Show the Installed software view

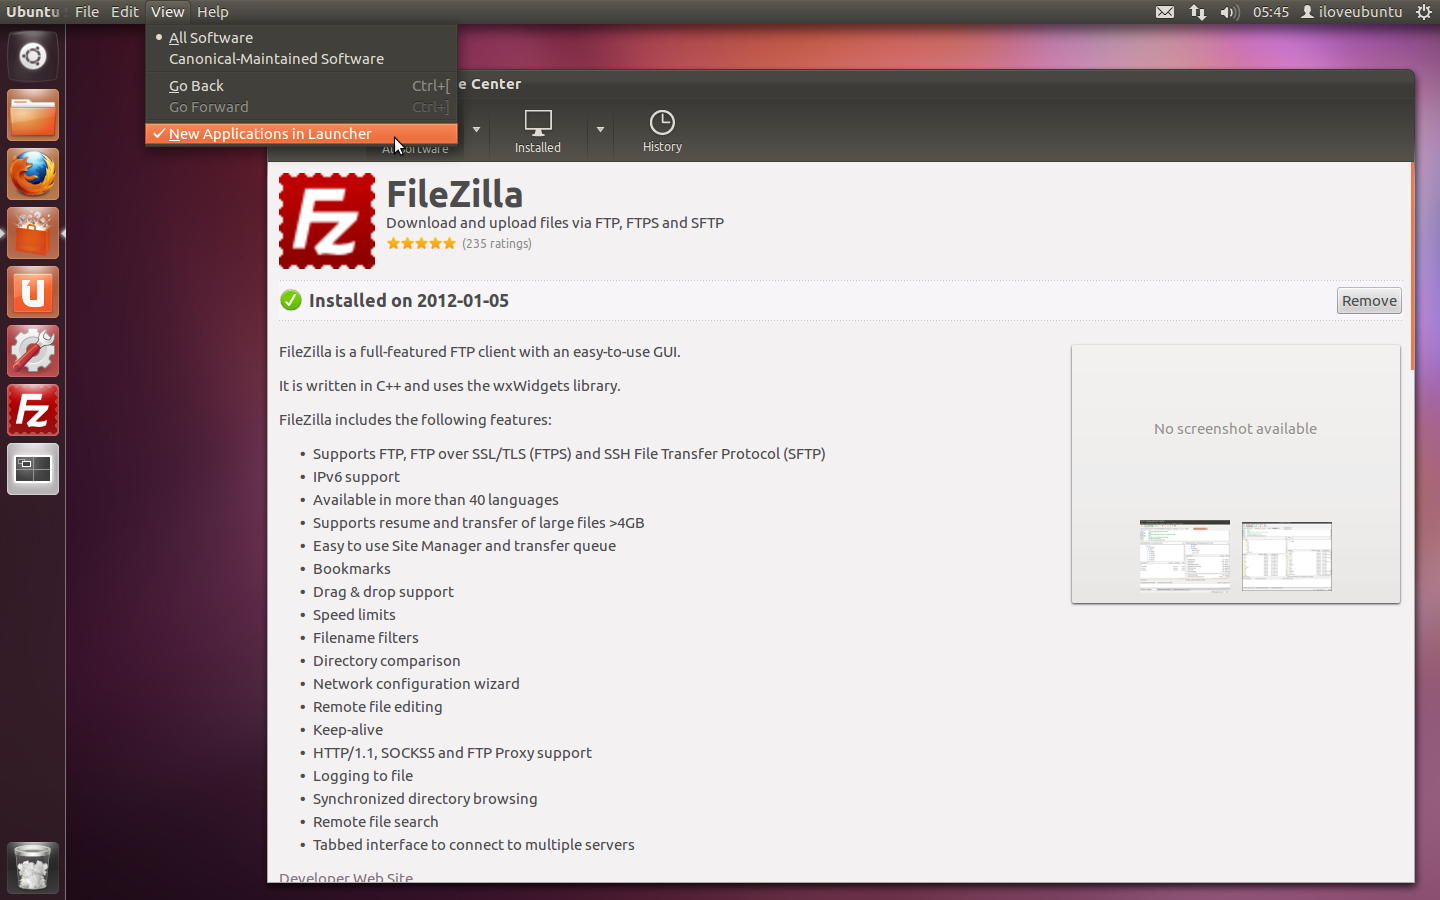pos(538,132)
